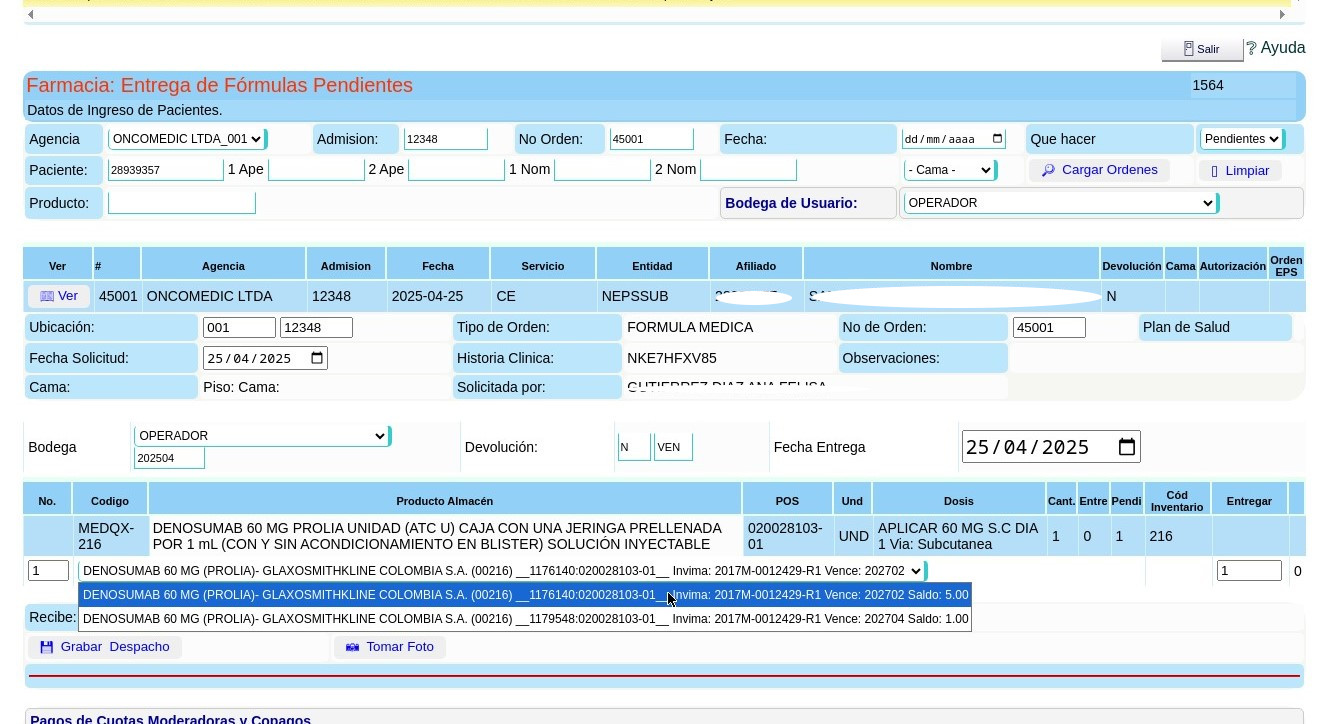Open Bodega de Usuario OPERADOR dropdown
The height and width of the screenshot is (724, 1332).
pos(1059,203)
